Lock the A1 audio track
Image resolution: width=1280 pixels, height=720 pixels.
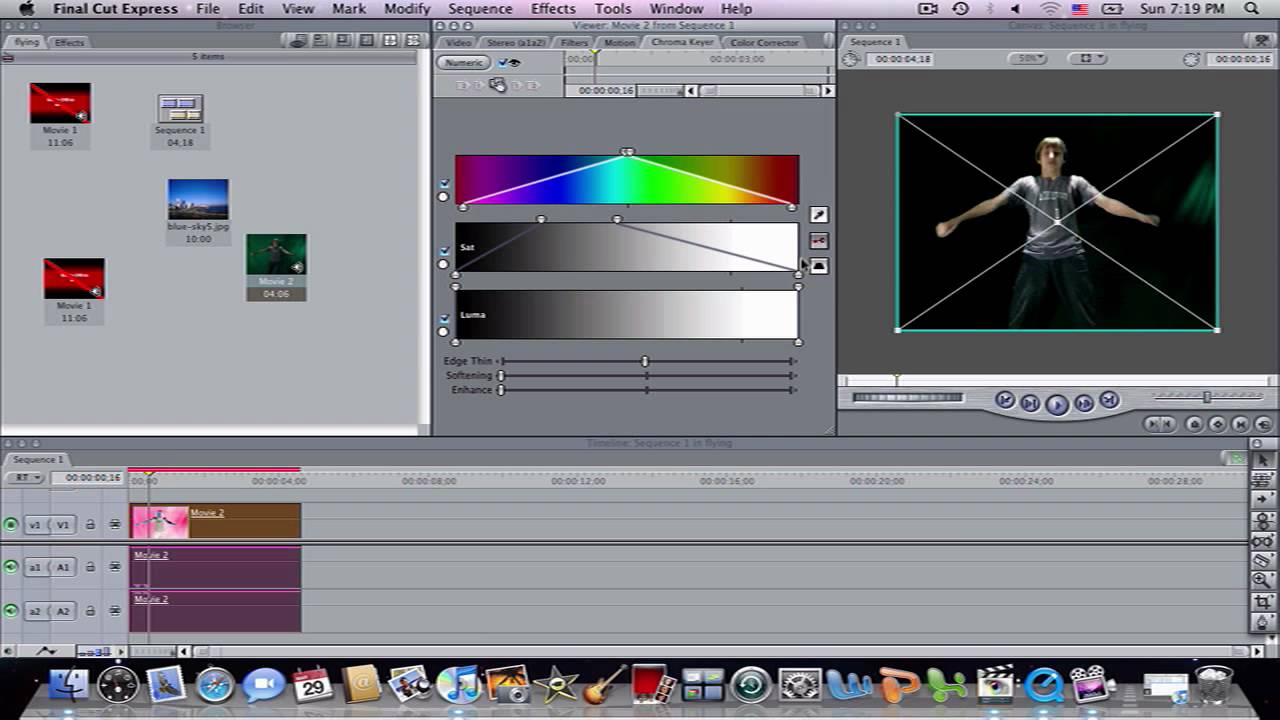(x=90, y=567)
